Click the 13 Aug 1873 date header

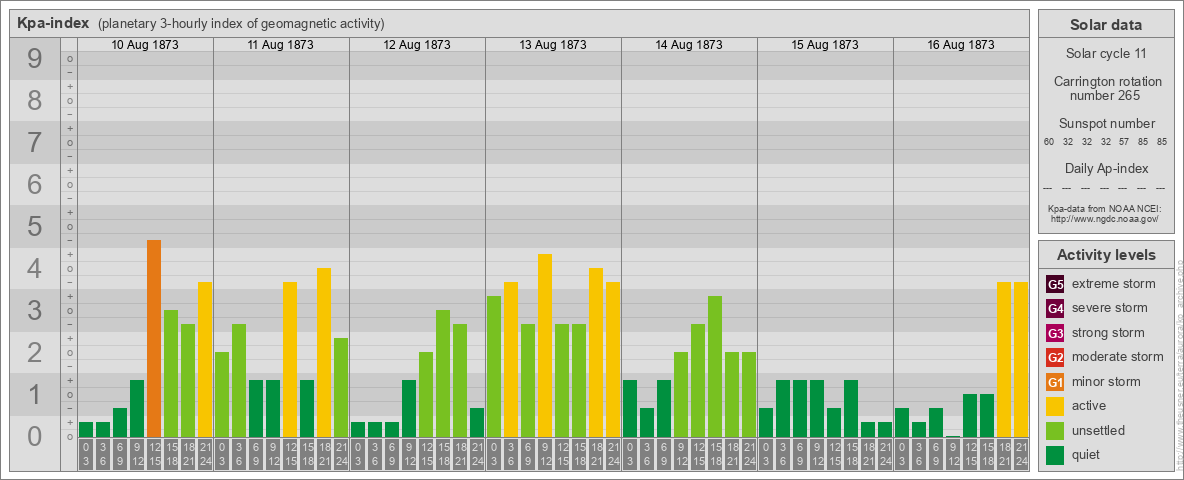(553, 45)
